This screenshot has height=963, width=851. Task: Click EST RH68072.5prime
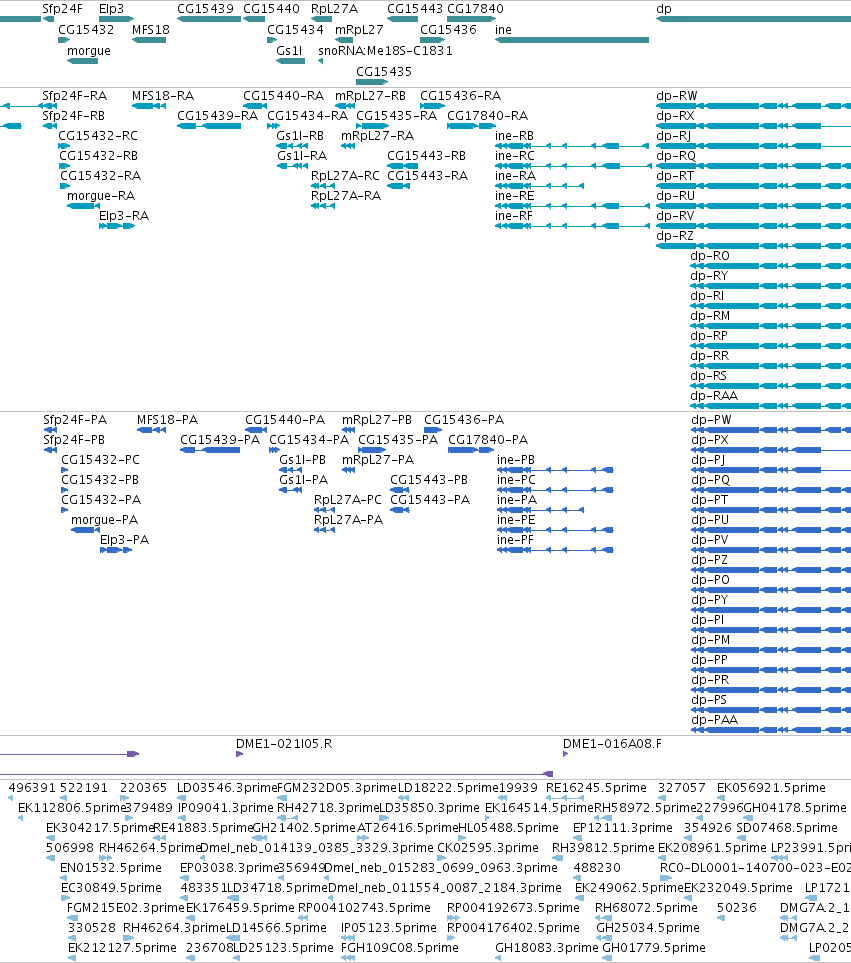[x=646, y=908]
